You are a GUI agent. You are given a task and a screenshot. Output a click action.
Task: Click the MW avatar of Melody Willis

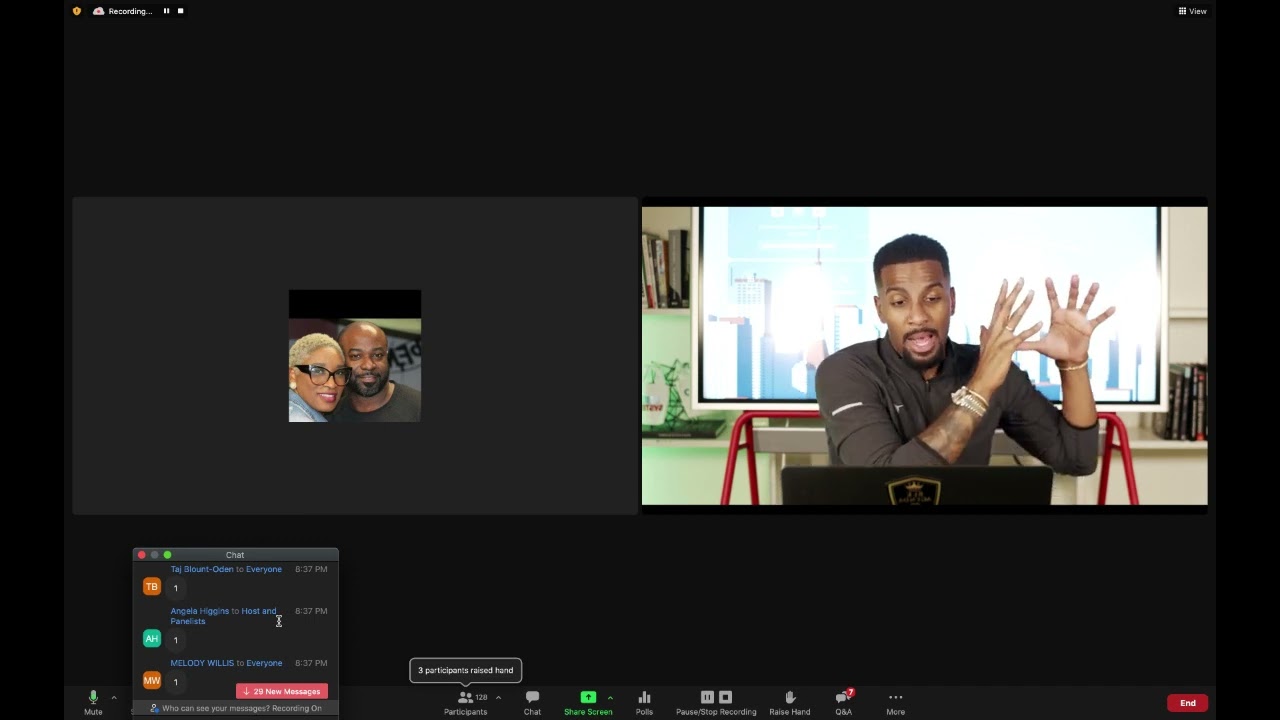[x=152, y=681]
